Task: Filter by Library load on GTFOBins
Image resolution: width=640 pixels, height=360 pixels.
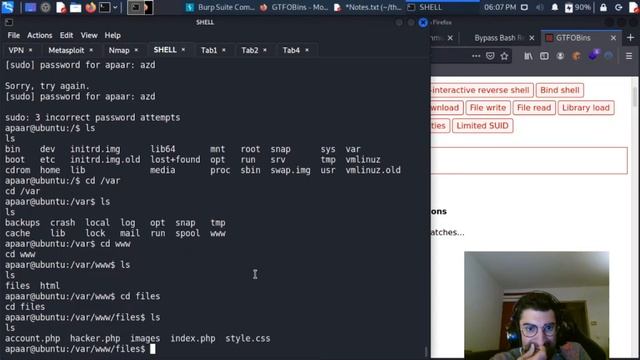Action: pyautogui.click(x=586, y=108)
